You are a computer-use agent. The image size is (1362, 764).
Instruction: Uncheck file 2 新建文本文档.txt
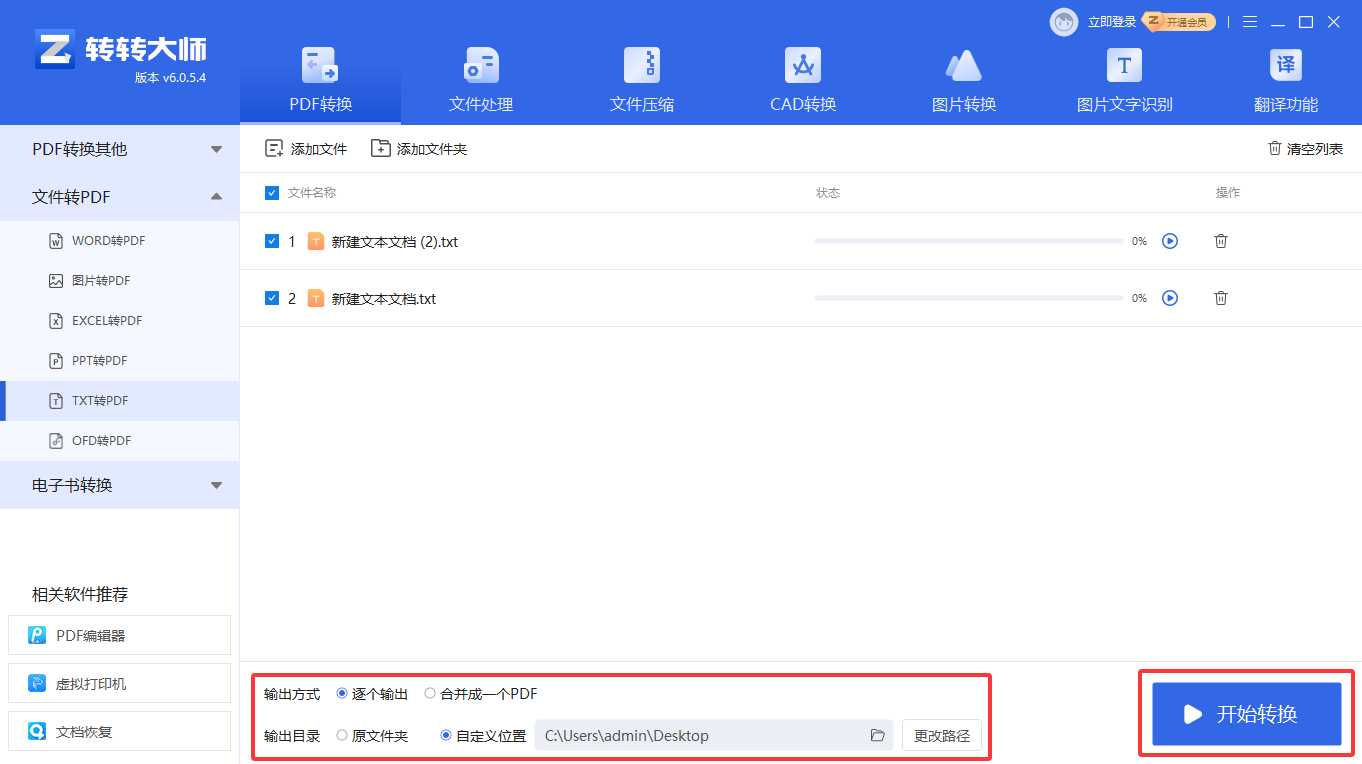click(272, 298)
